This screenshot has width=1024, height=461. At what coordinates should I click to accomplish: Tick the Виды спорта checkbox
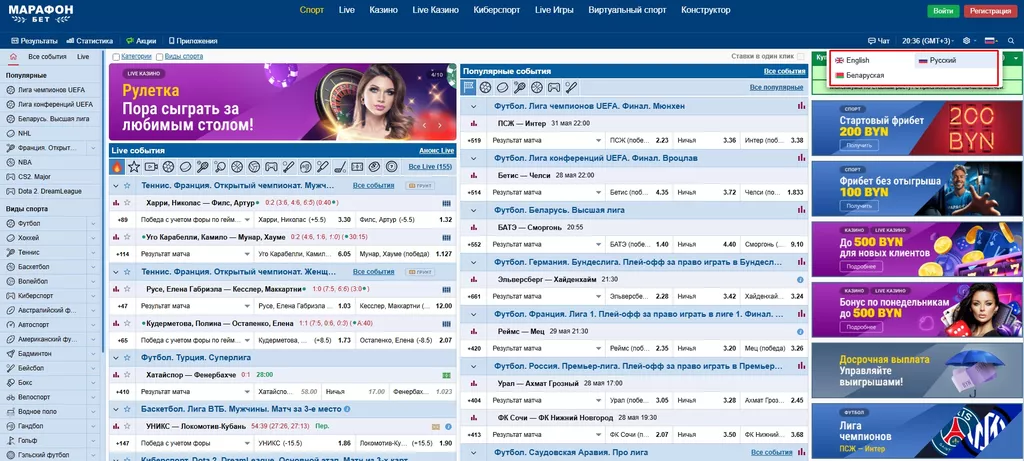[159, 57]
